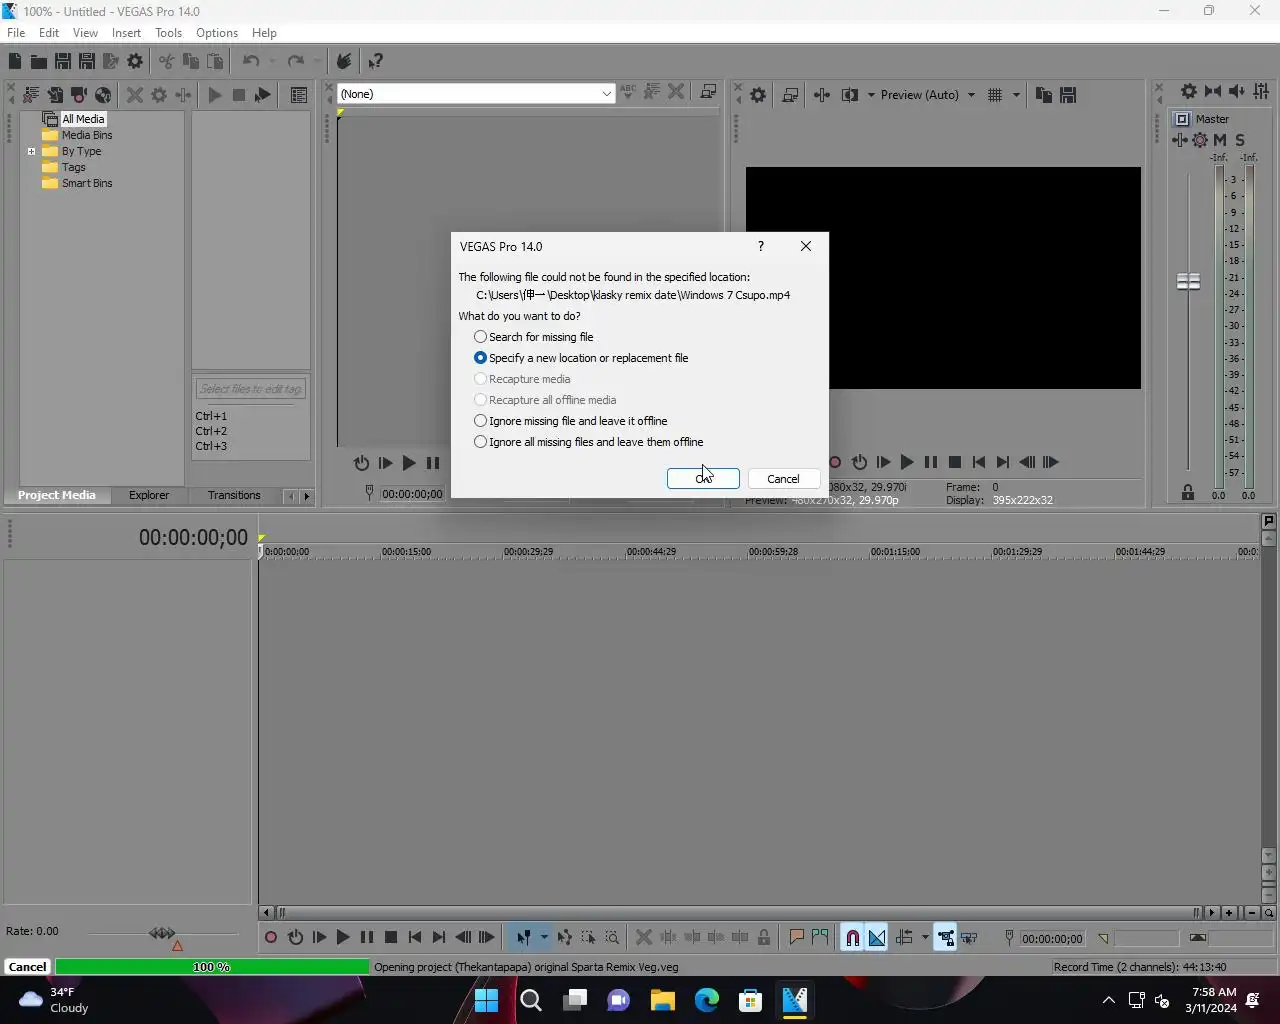
Task: Switch to the Explorer tab
Action: click(x=149, y=495)
